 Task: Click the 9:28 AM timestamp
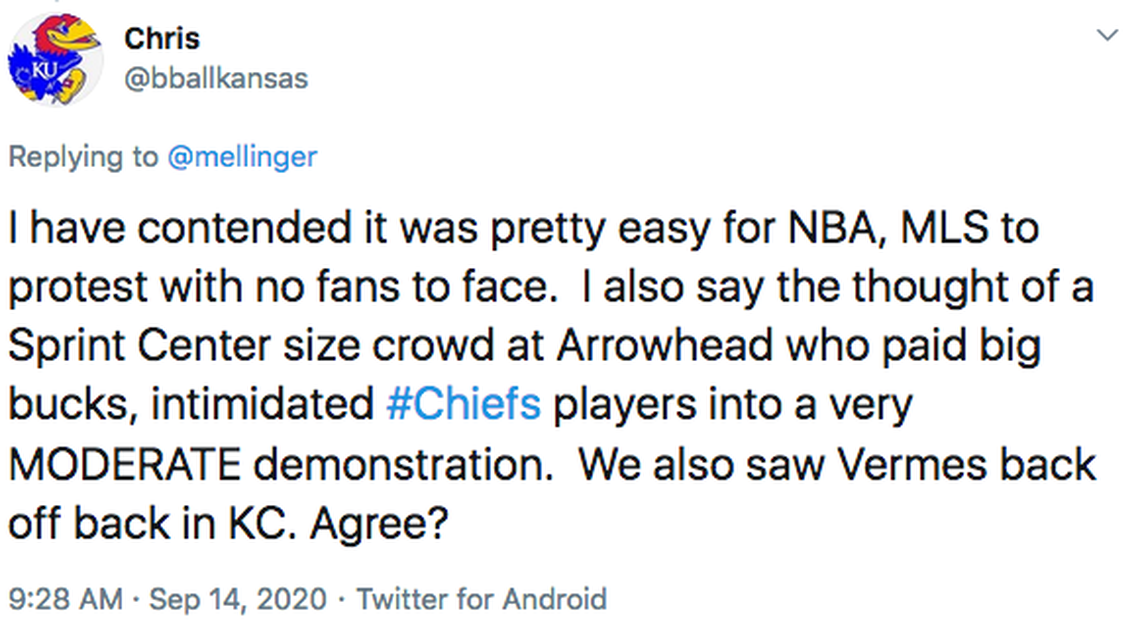65,599
